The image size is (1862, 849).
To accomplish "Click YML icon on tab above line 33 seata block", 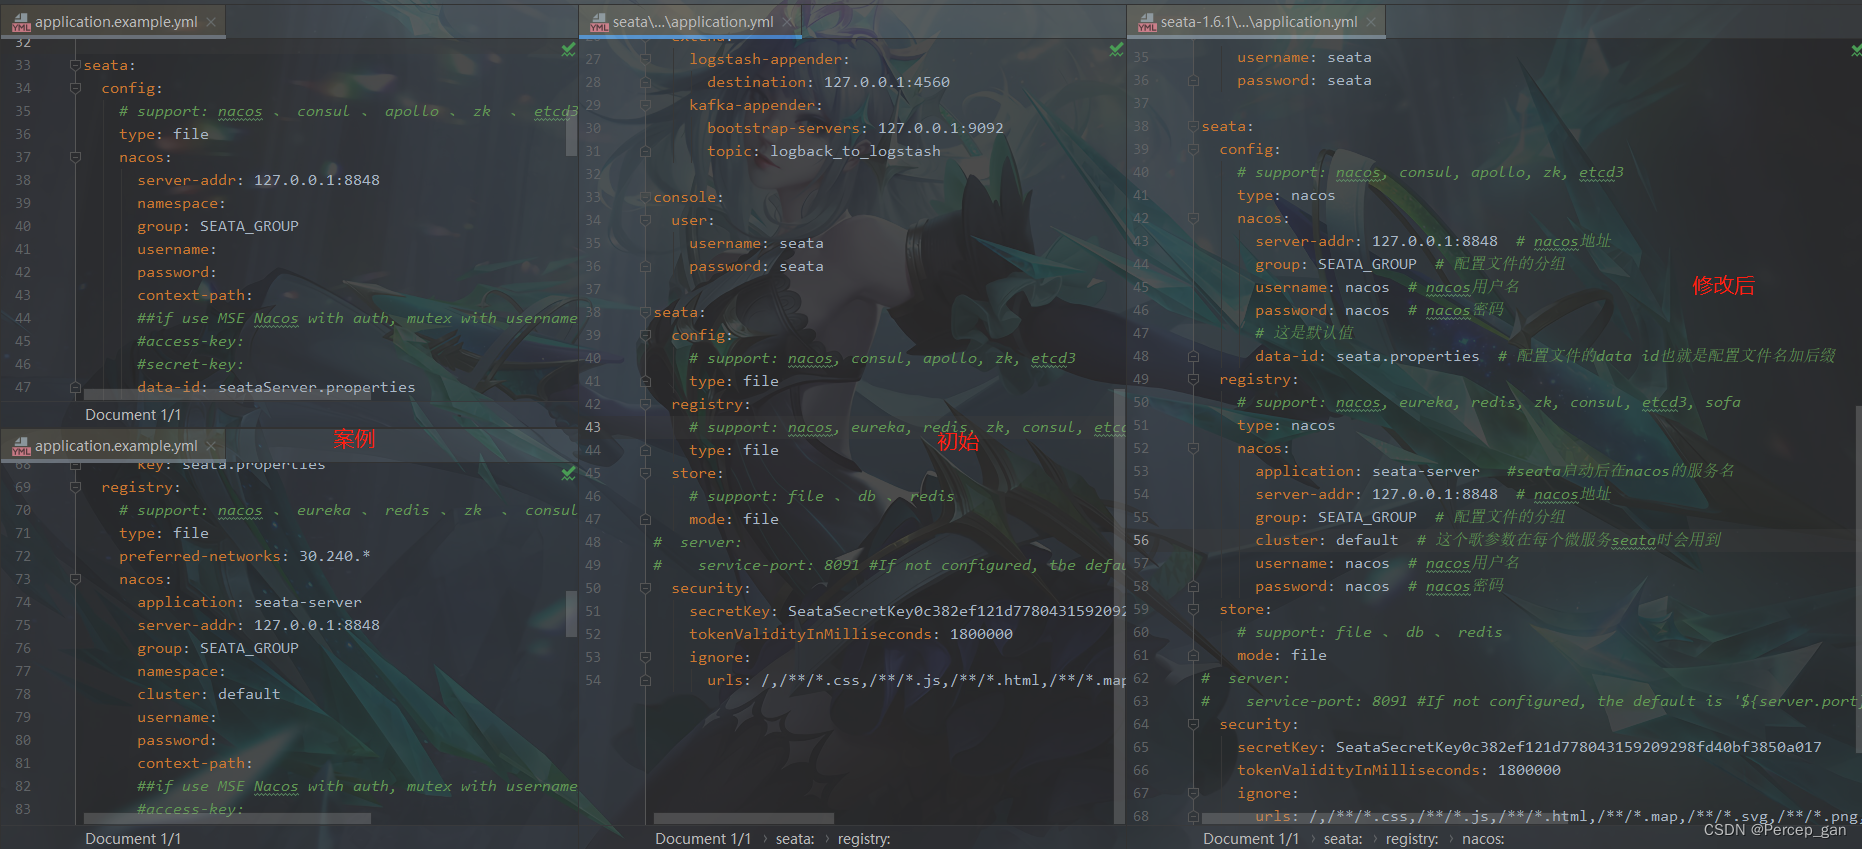I will pyautogui.click(x=21, y=22).
